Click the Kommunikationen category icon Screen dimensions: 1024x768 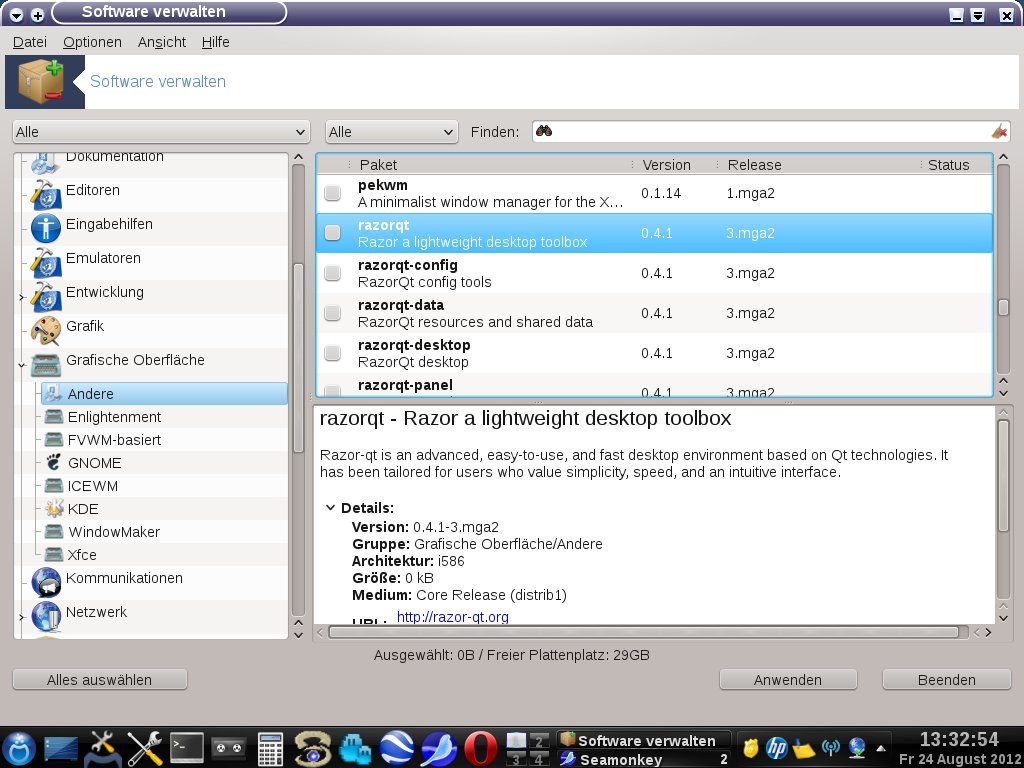(46, 582)
